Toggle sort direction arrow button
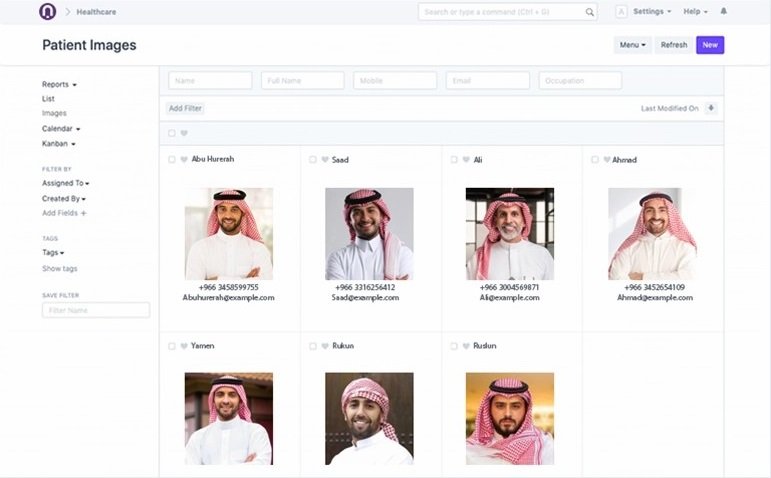This screenshot has height=478, width=771. [711, 108]
